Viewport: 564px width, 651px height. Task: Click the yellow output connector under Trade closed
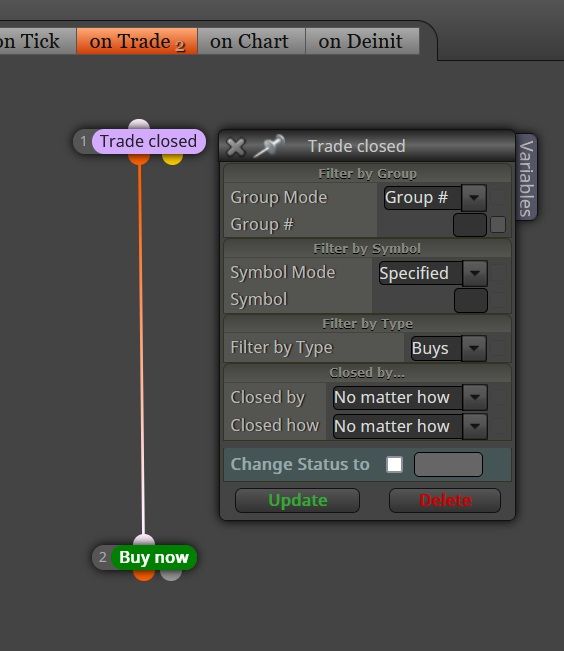pyautogui.click(x=172, y=159)
